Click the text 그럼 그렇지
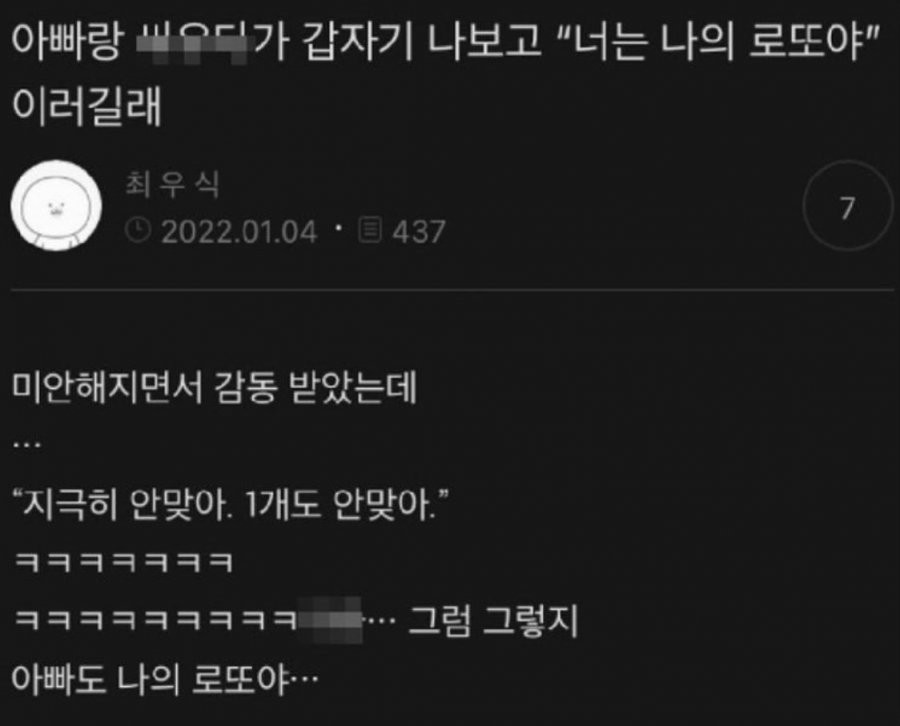 [x=492, y=621]
